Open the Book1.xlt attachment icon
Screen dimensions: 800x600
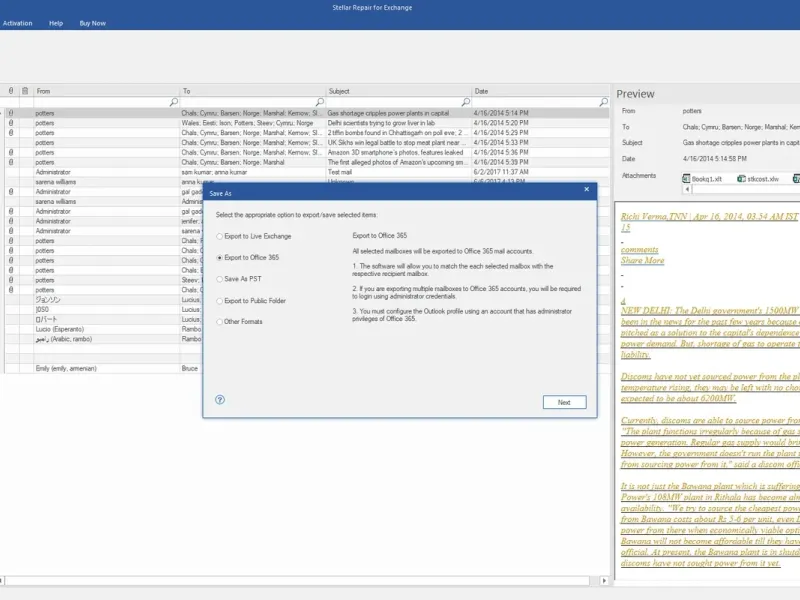(686, 179)
